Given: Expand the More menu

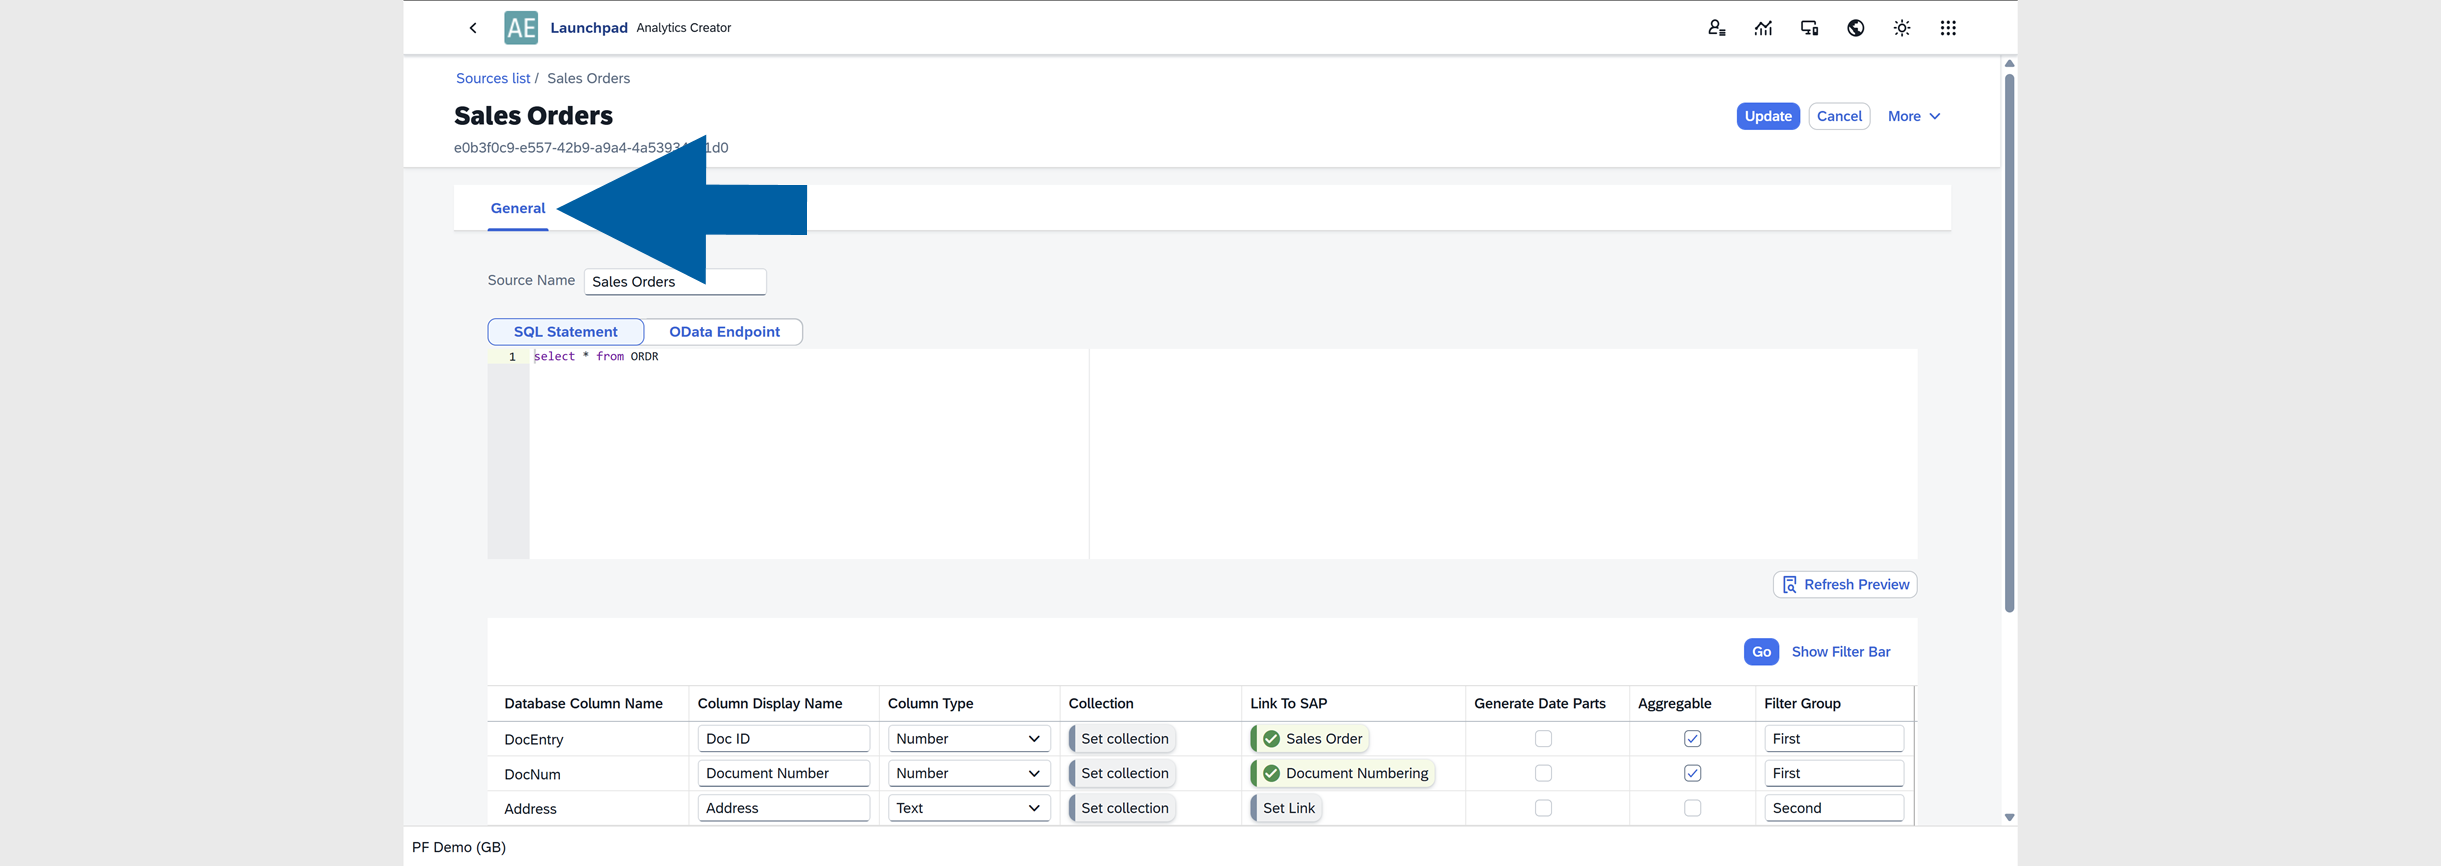Looking at the screenshot, I should pyautogui.click(x=1913, y=116).
